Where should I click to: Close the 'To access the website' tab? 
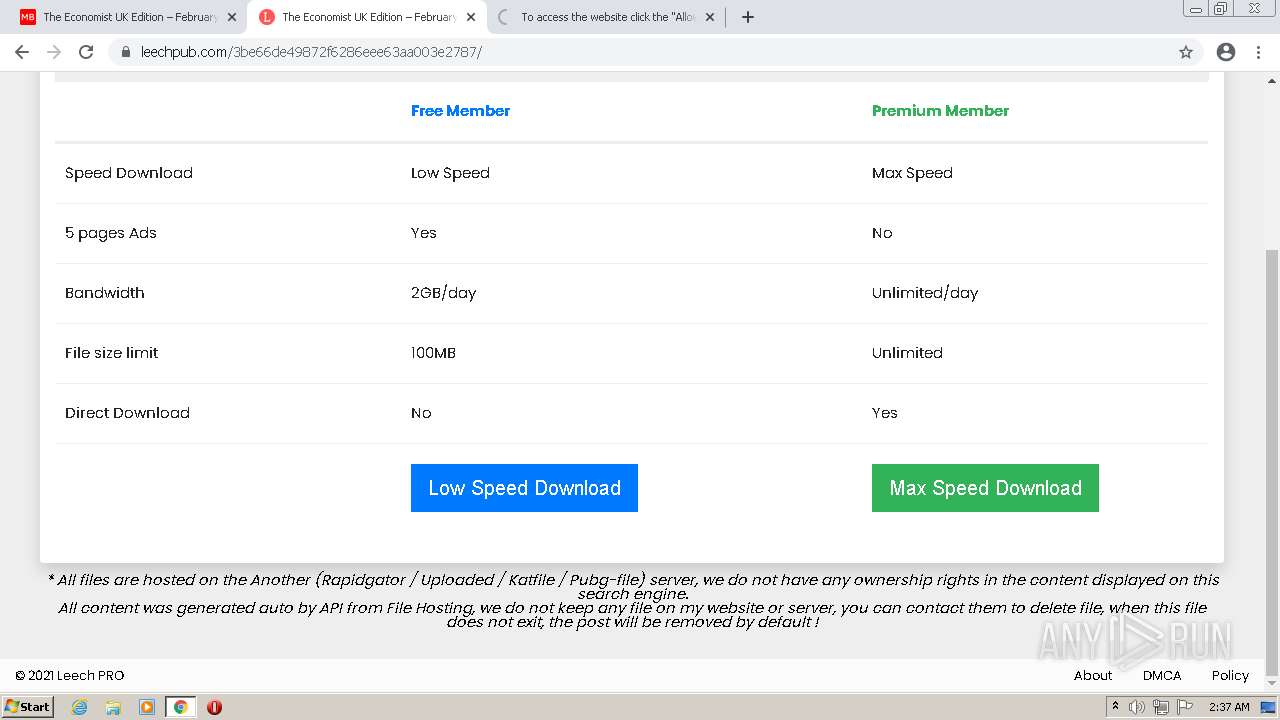710,17
